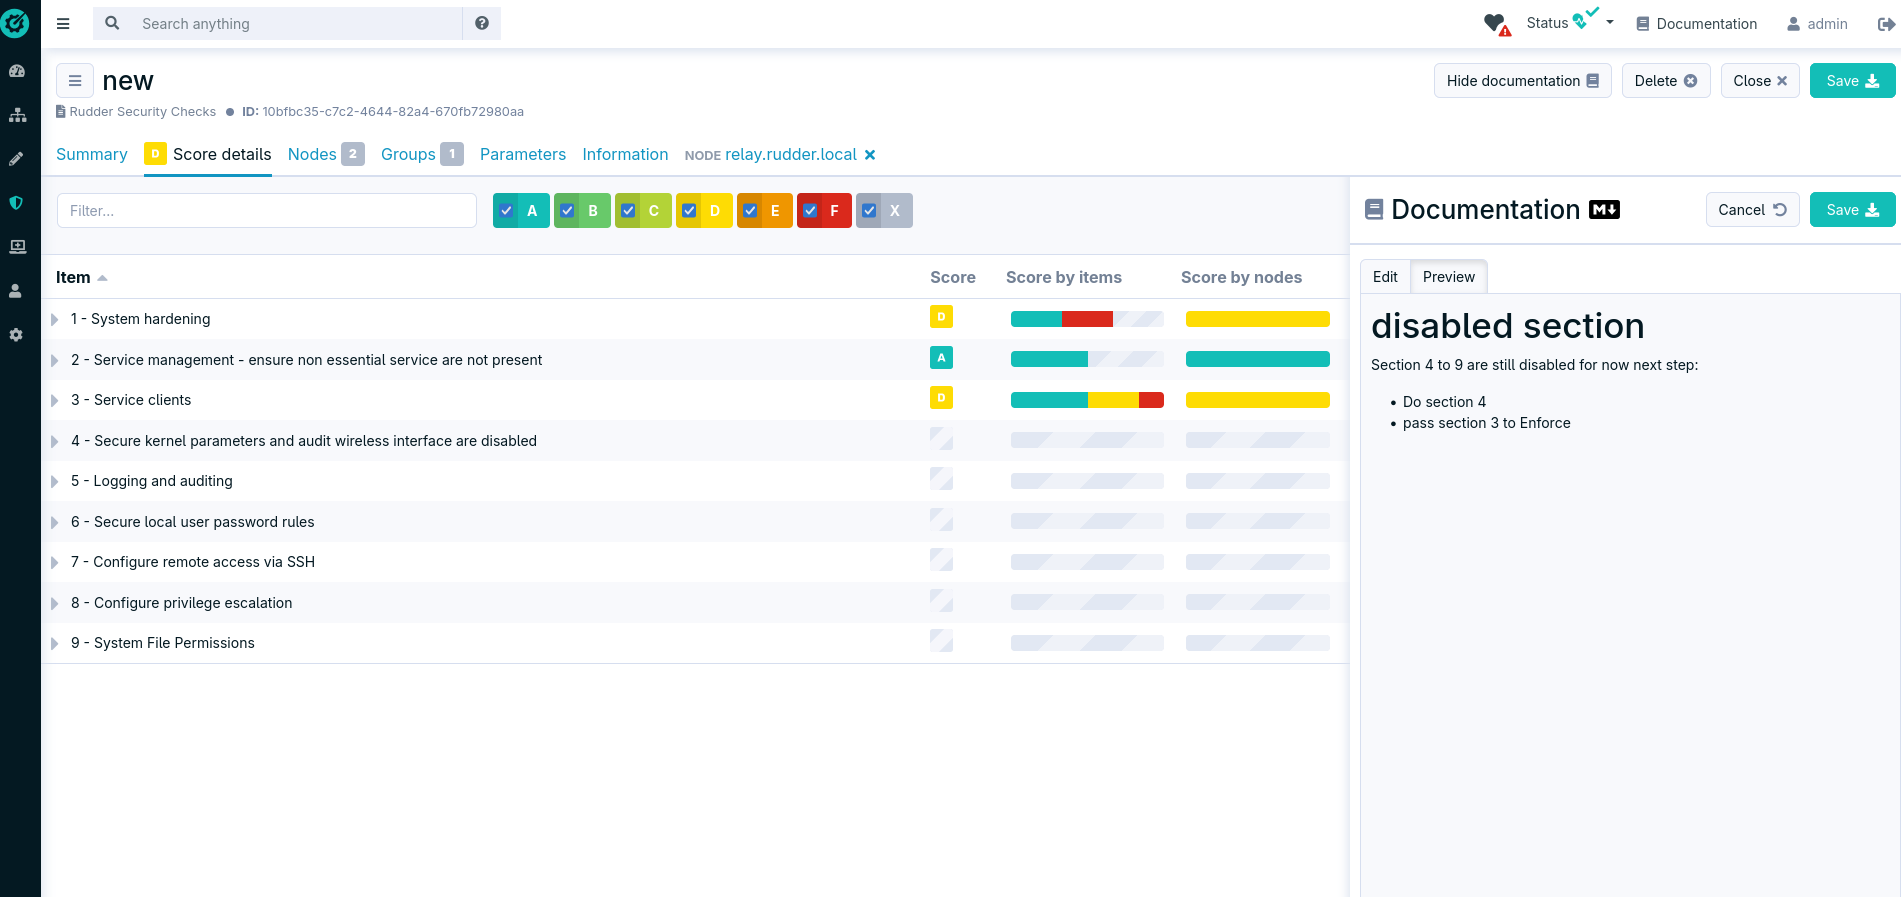
Task: Open the dashboard gauge icon in sidebar
Action: pos(17,71)
